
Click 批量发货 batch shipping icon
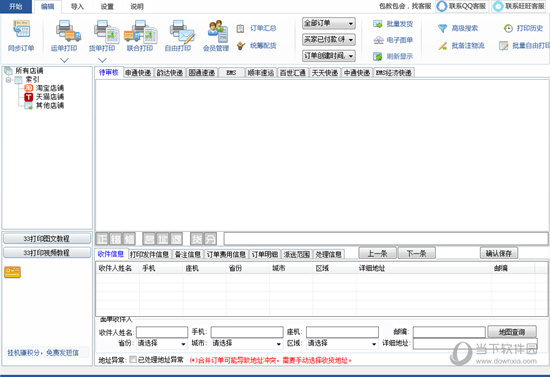[x=377, y=24]
